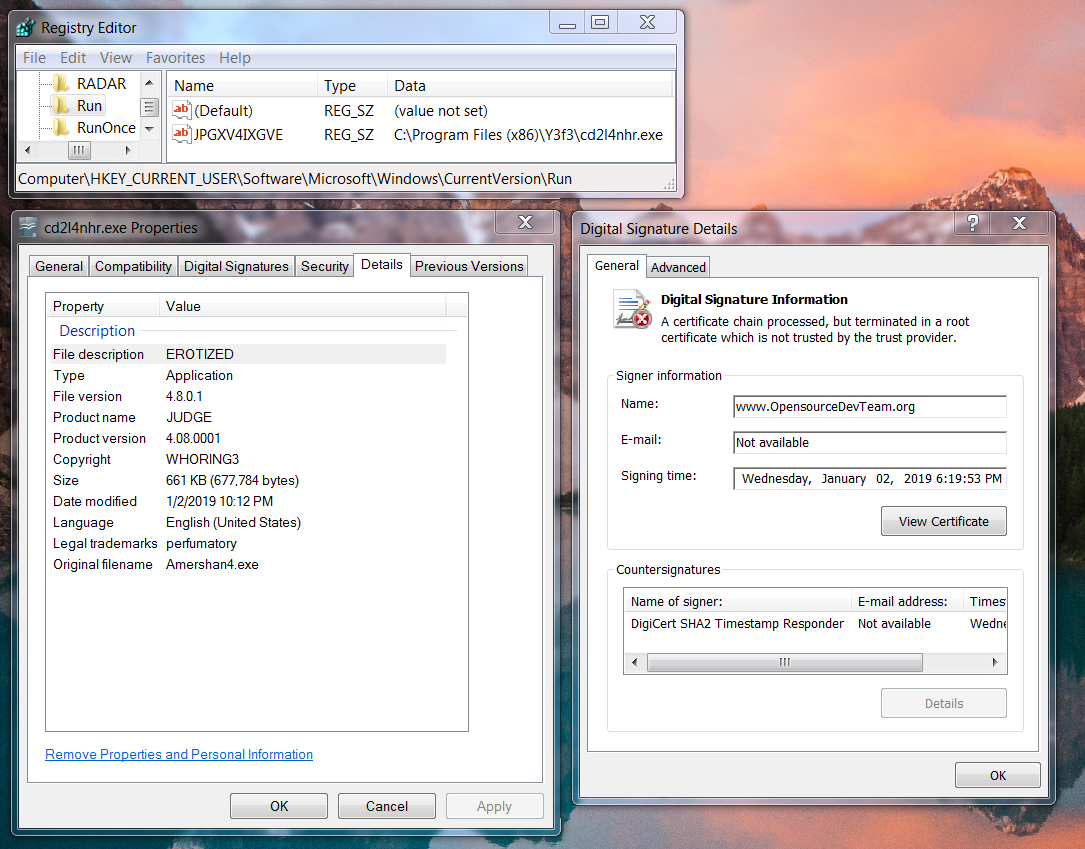Image resolution: width=1085 pixels, height=849 pixels.
Task: Open Remove Properties and Personal Information link
Action: pos(179,754)
